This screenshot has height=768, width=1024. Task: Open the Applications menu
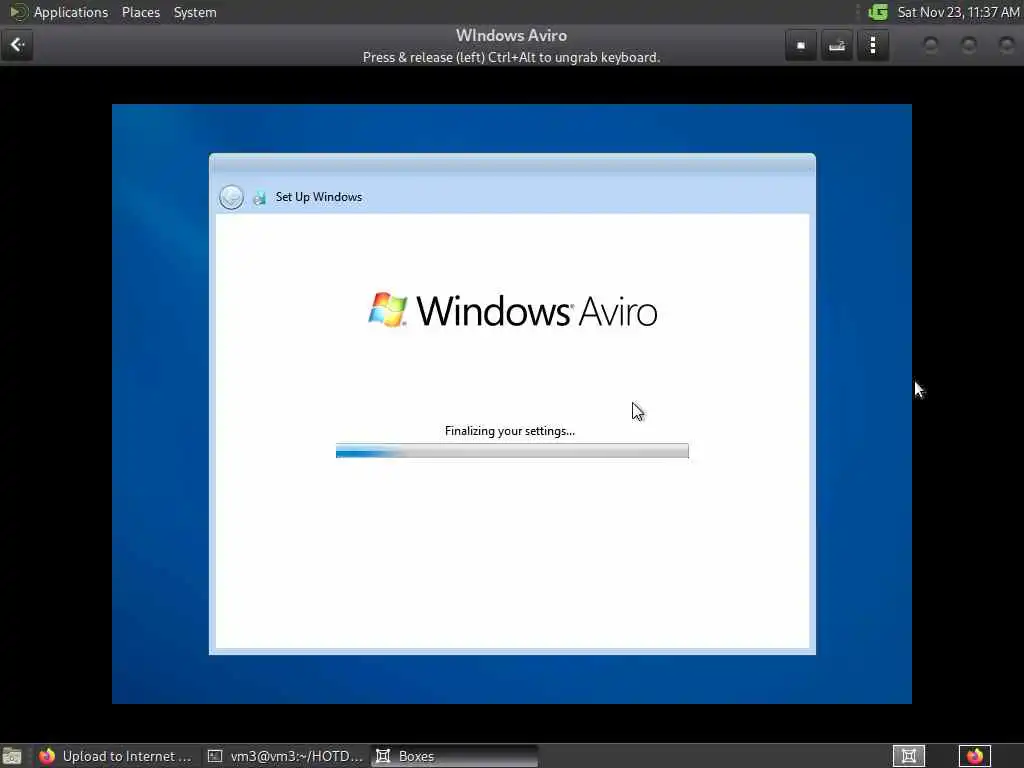71,12
